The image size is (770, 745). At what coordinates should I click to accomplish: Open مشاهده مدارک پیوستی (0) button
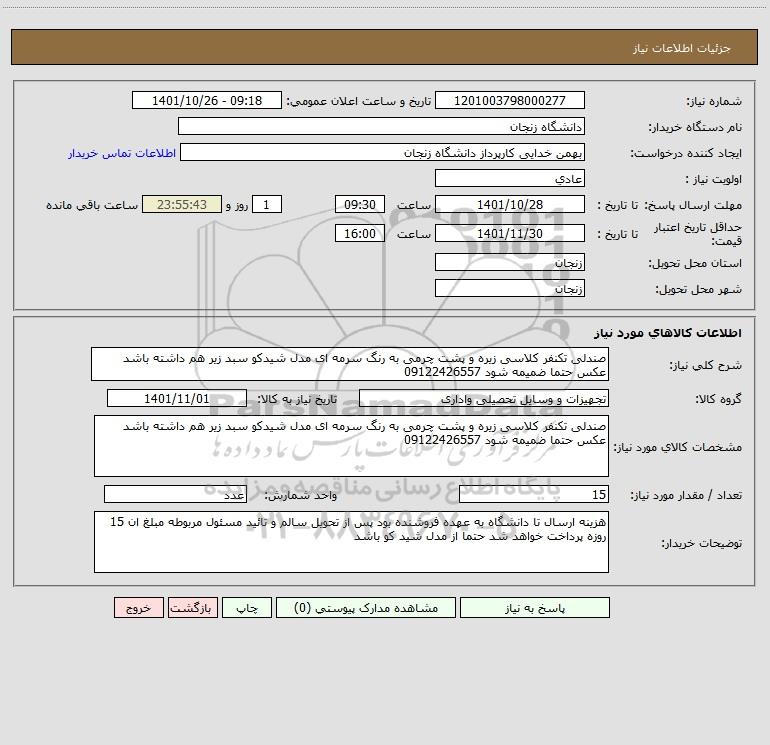tap(366, 607)
